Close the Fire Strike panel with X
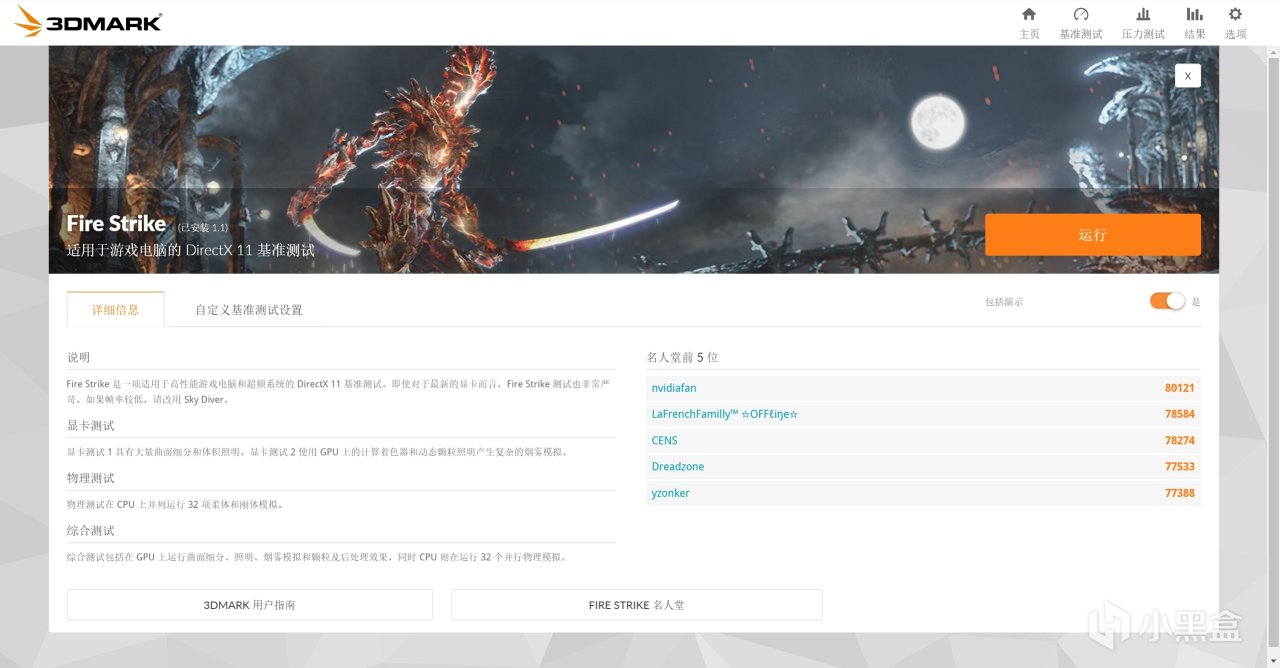 [1188, 76]
